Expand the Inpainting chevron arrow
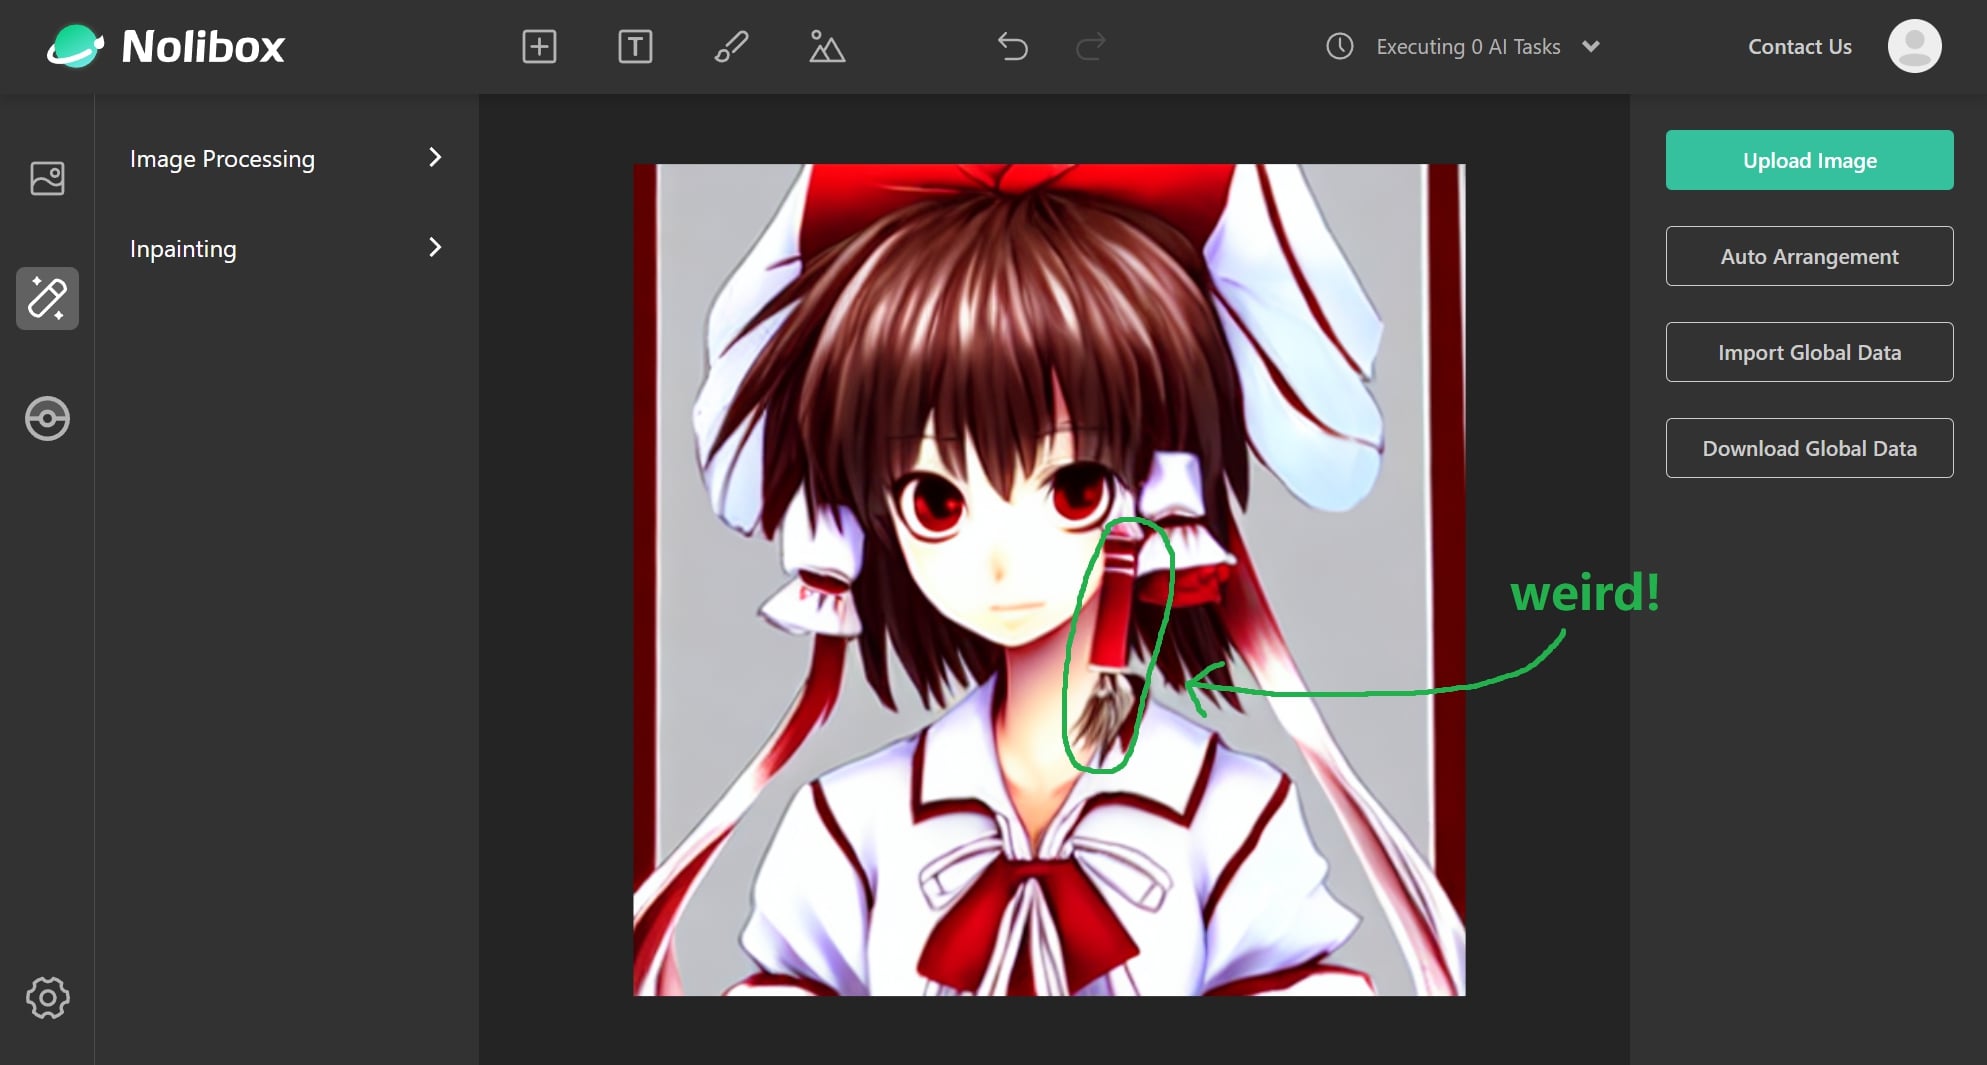Screen dimensions: 1987x1065 [x=435, y=247]
